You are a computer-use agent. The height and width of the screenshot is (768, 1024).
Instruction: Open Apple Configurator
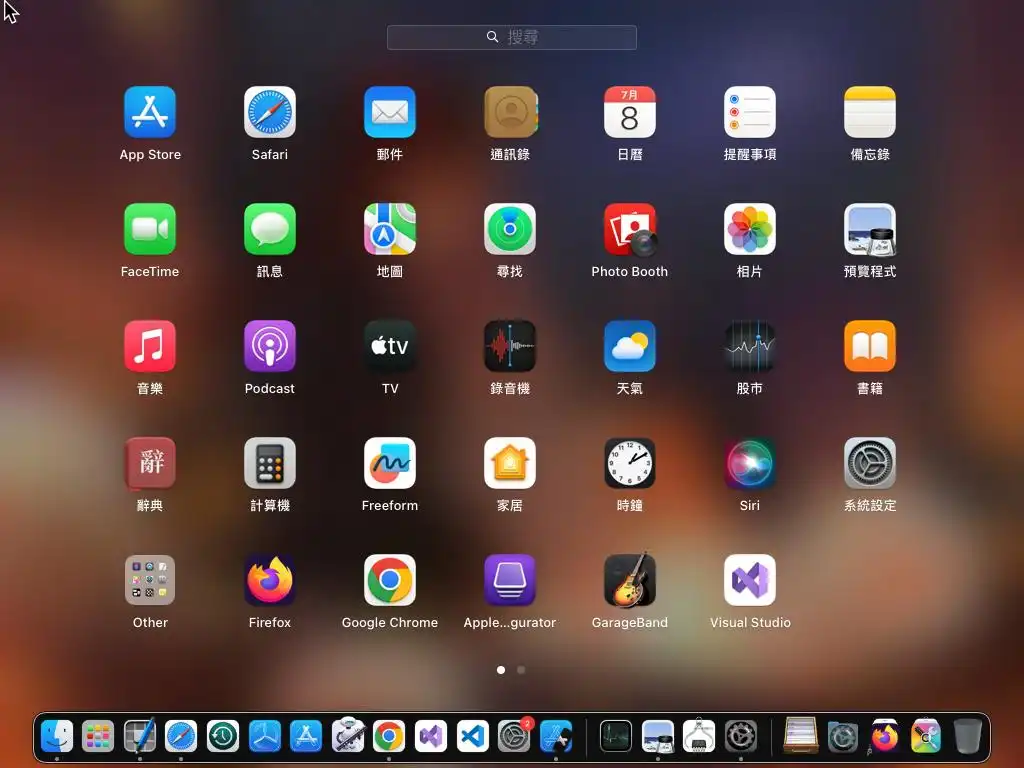coord(510,580)
